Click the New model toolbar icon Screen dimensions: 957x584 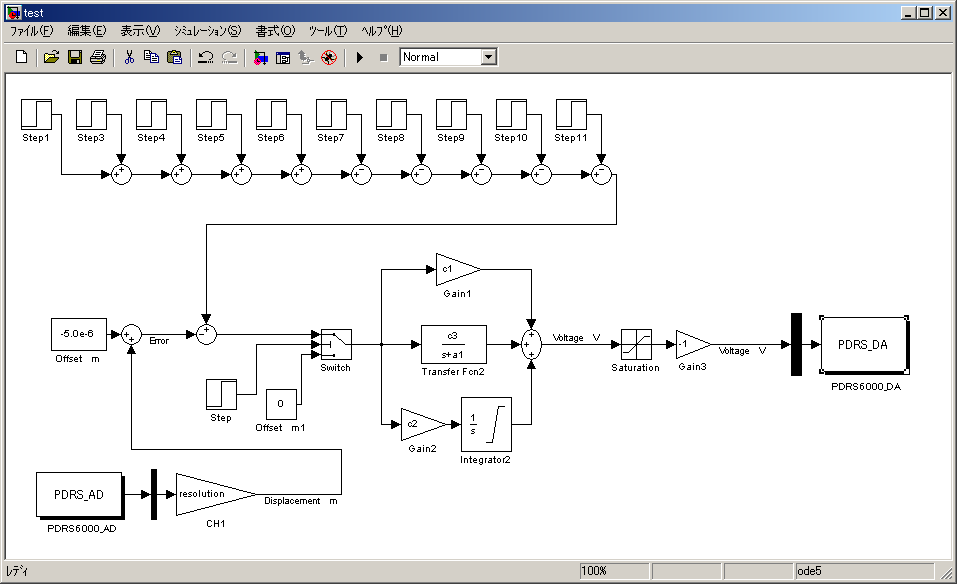(x=21, y=58)
